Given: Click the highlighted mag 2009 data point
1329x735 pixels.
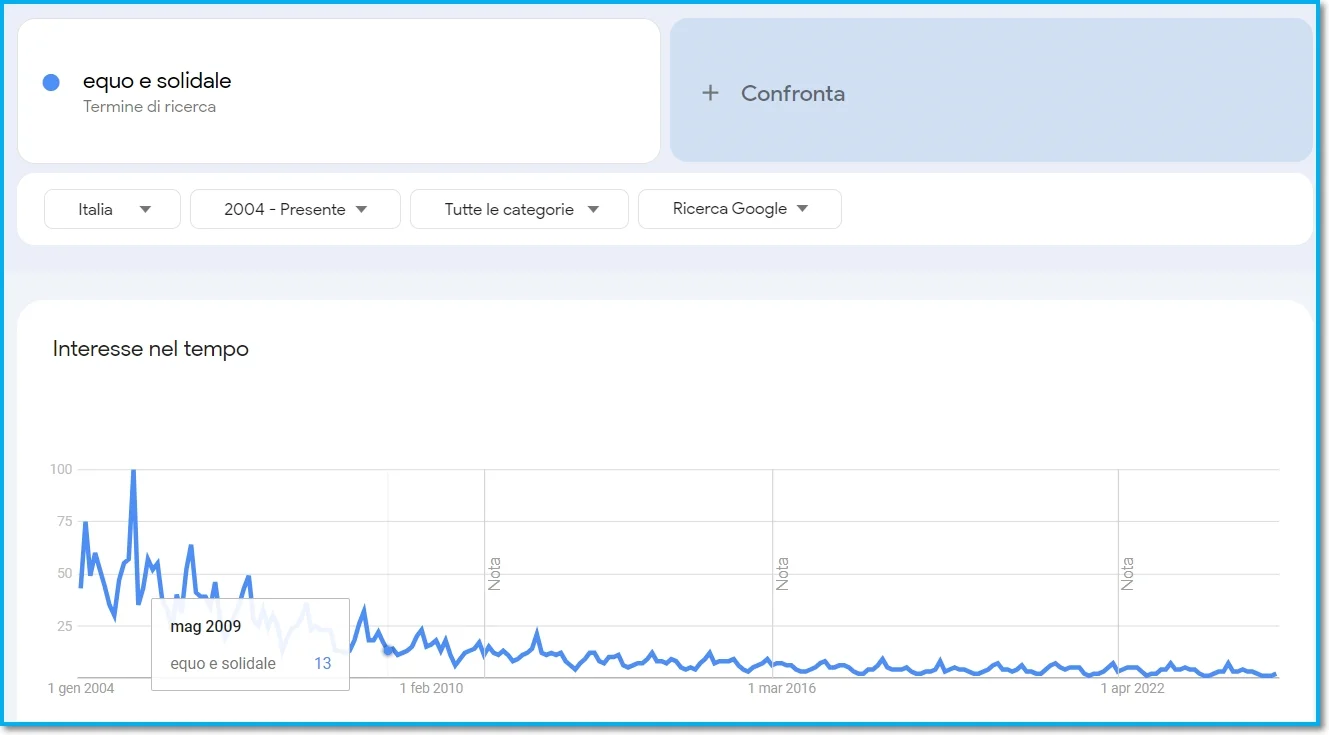Looking at the screenshot, I should 388,650.
